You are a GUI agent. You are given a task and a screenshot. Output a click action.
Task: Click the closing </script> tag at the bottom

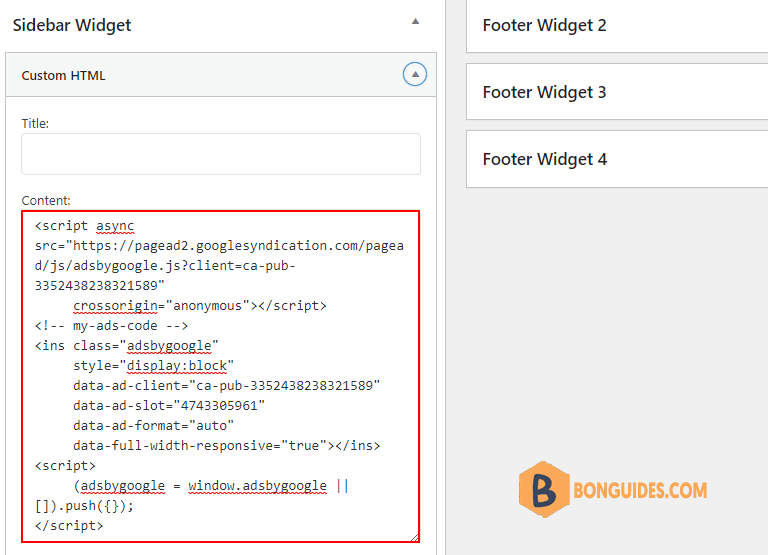coord(69,526)
